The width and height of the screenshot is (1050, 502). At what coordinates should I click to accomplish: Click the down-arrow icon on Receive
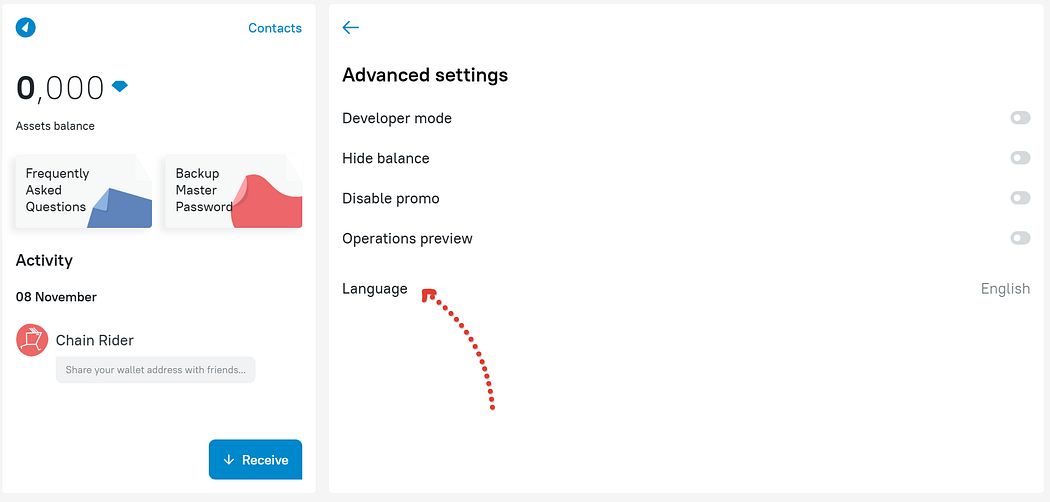(x=228, y=460)
